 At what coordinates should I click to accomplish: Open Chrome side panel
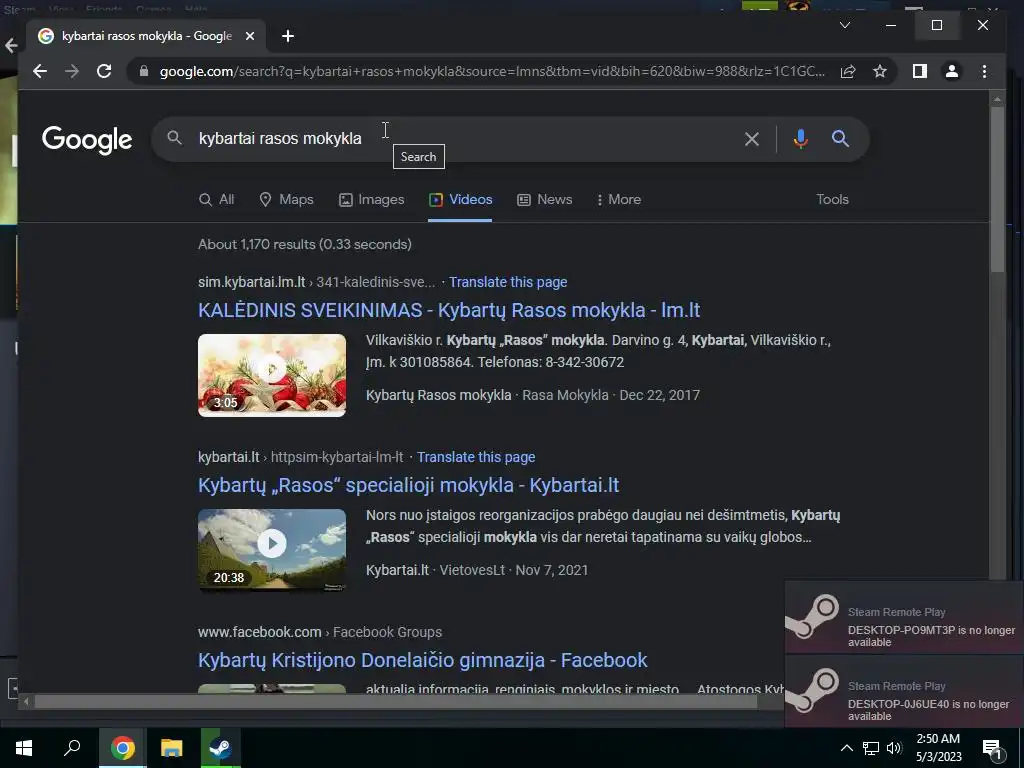(x=920, y=71)
